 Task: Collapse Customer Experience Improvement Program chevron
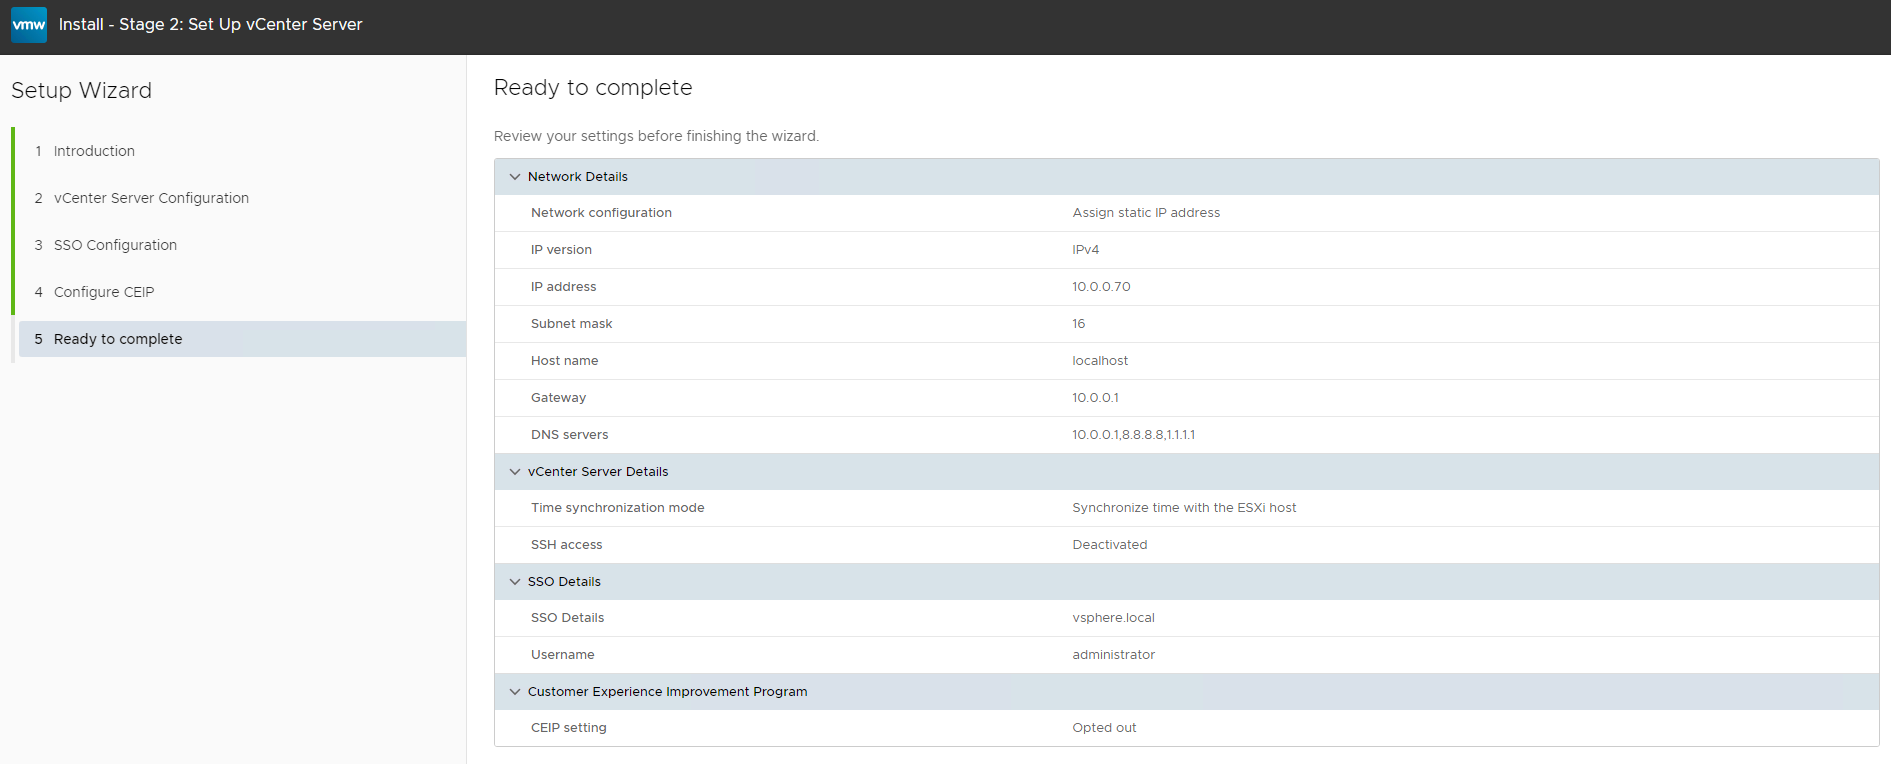coord(515,692)
